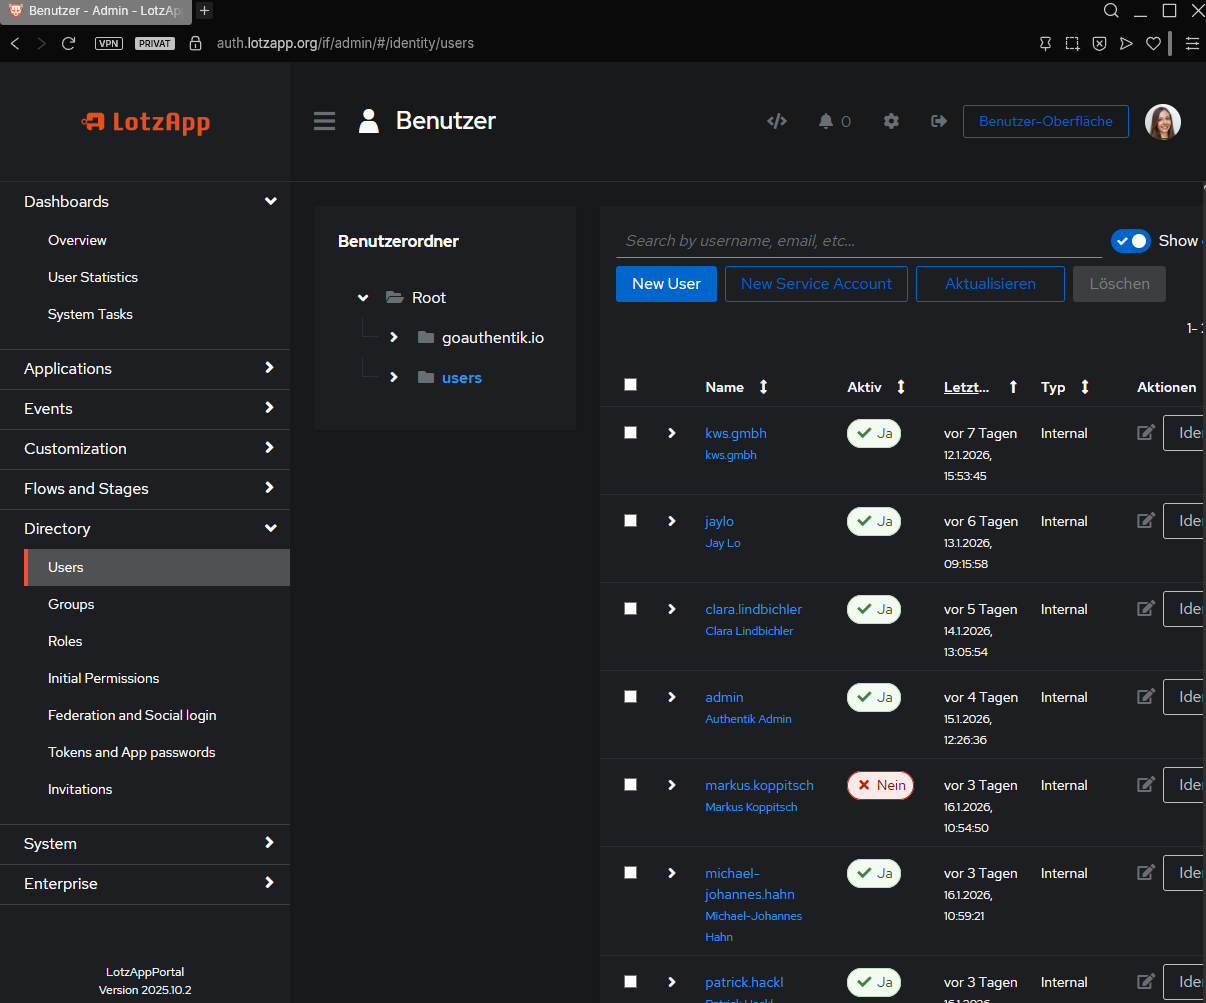The image size is (1206, 1003).
Task: Click the edit icon for markus.koppitsch
Action: 1146,784
